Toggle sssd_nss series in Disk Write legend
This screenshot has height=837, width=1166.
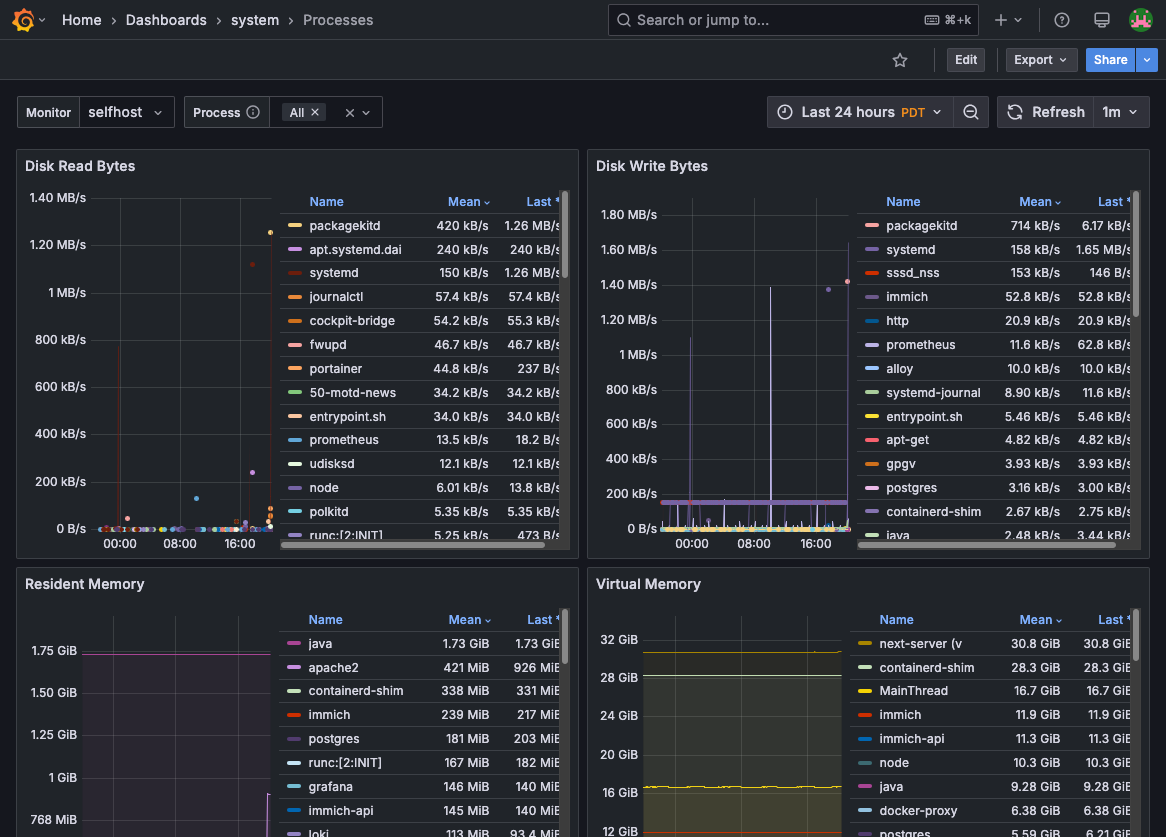point(912,273)
